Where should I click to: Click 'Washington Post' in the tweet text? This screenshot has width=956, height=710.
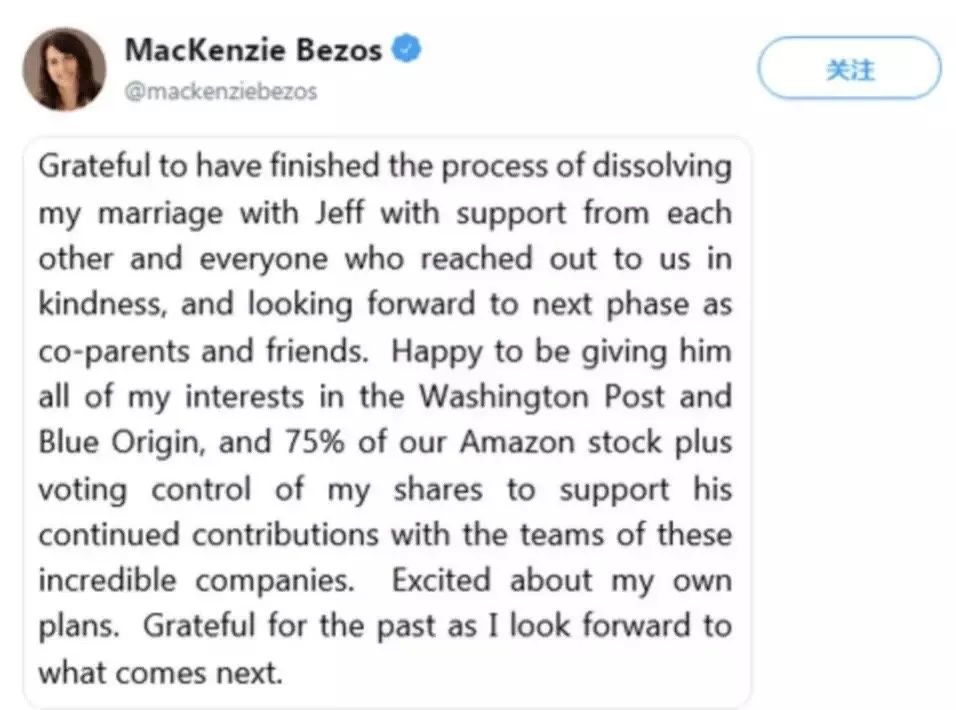pyautogui.click(x=541, y=397)
